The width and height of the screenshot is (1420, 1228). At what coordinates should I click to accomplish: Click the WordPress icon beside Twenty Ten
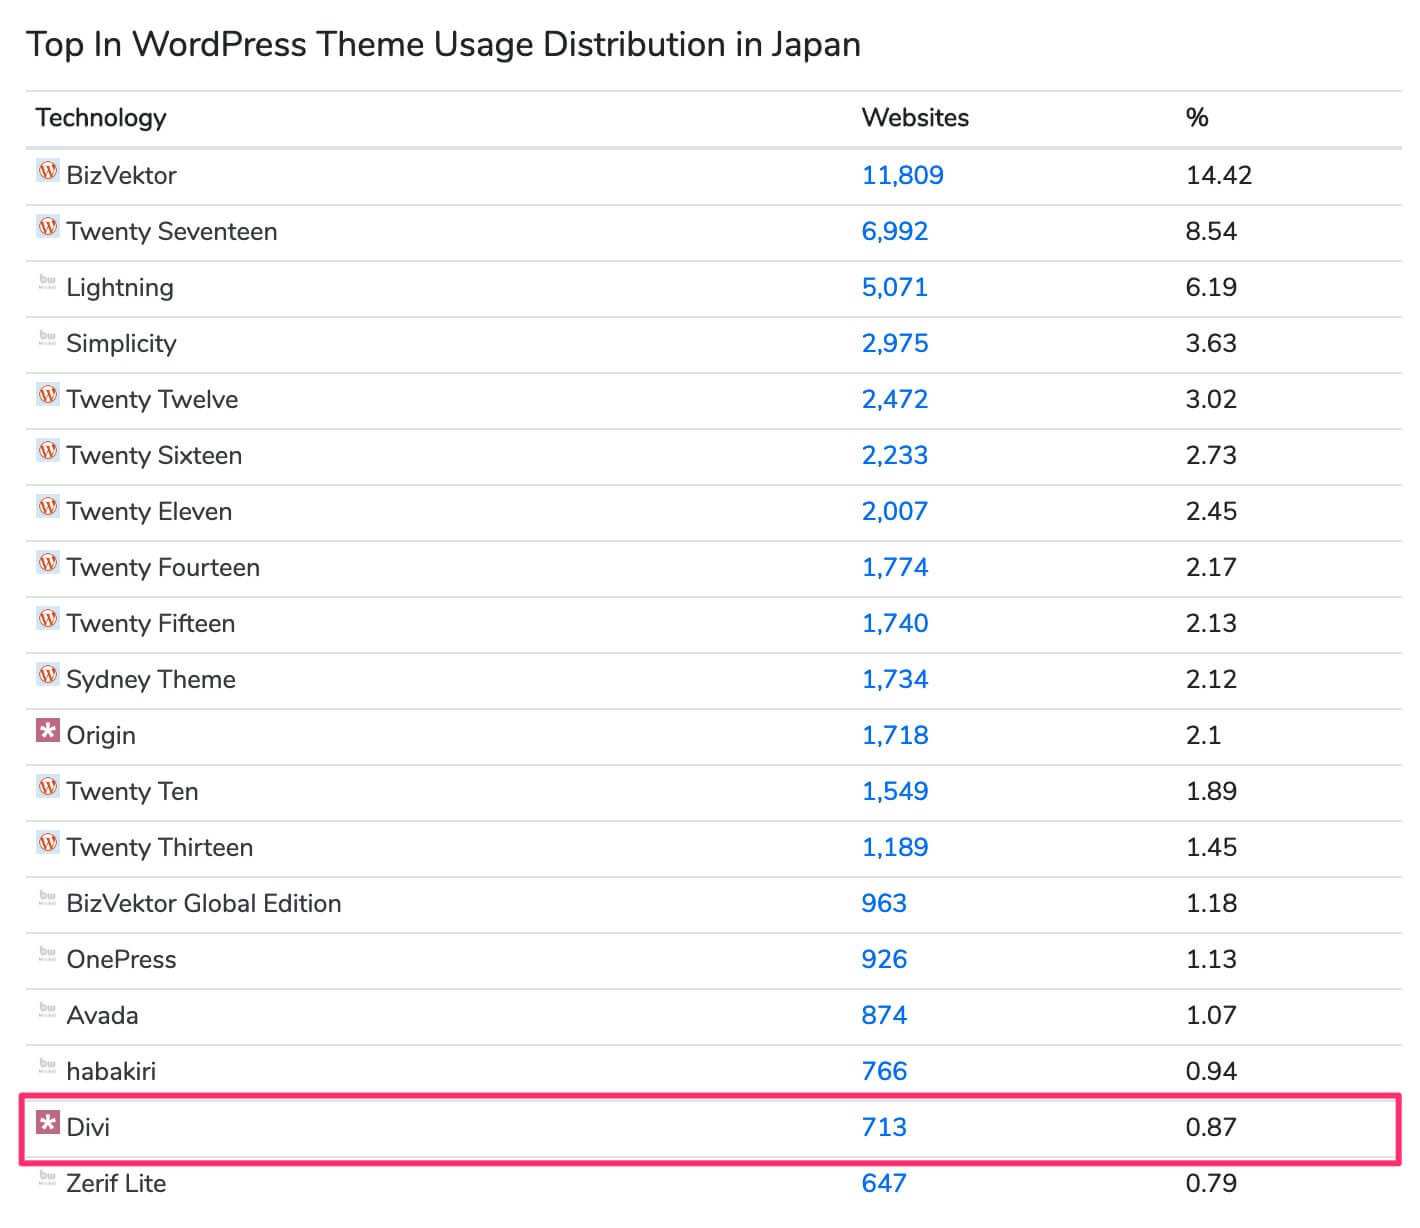click(48, 787)
